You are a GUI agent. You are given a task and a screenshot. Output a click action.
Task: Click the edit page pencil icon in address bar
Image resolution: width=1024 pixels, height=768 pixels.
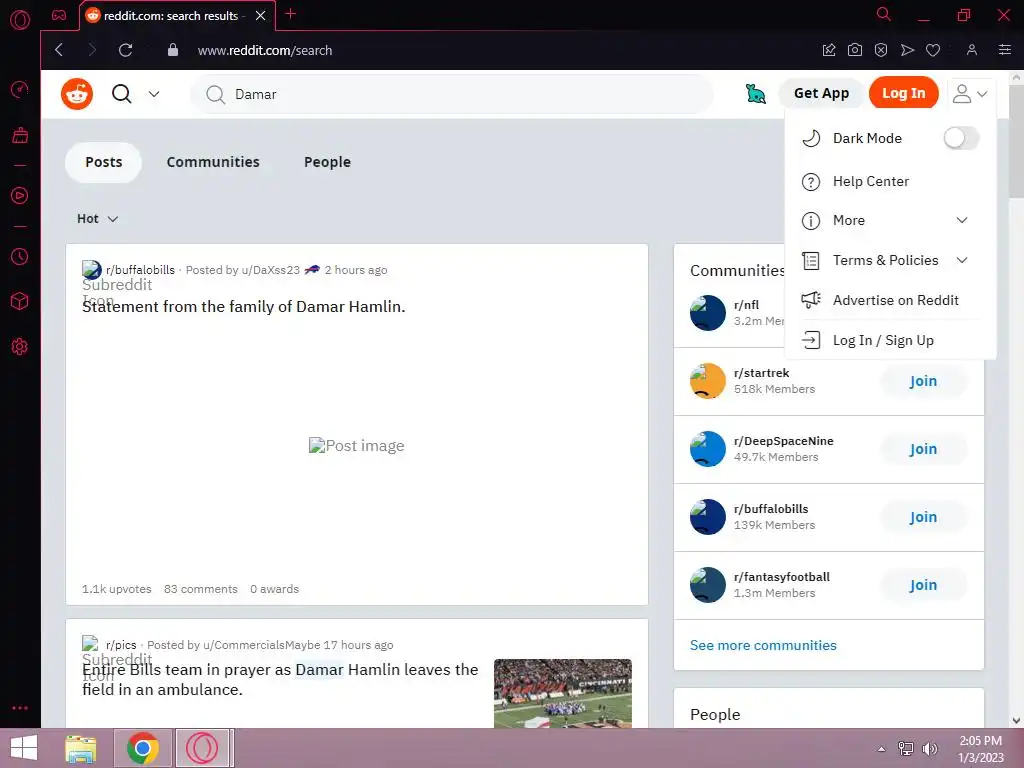pos(829,50)
